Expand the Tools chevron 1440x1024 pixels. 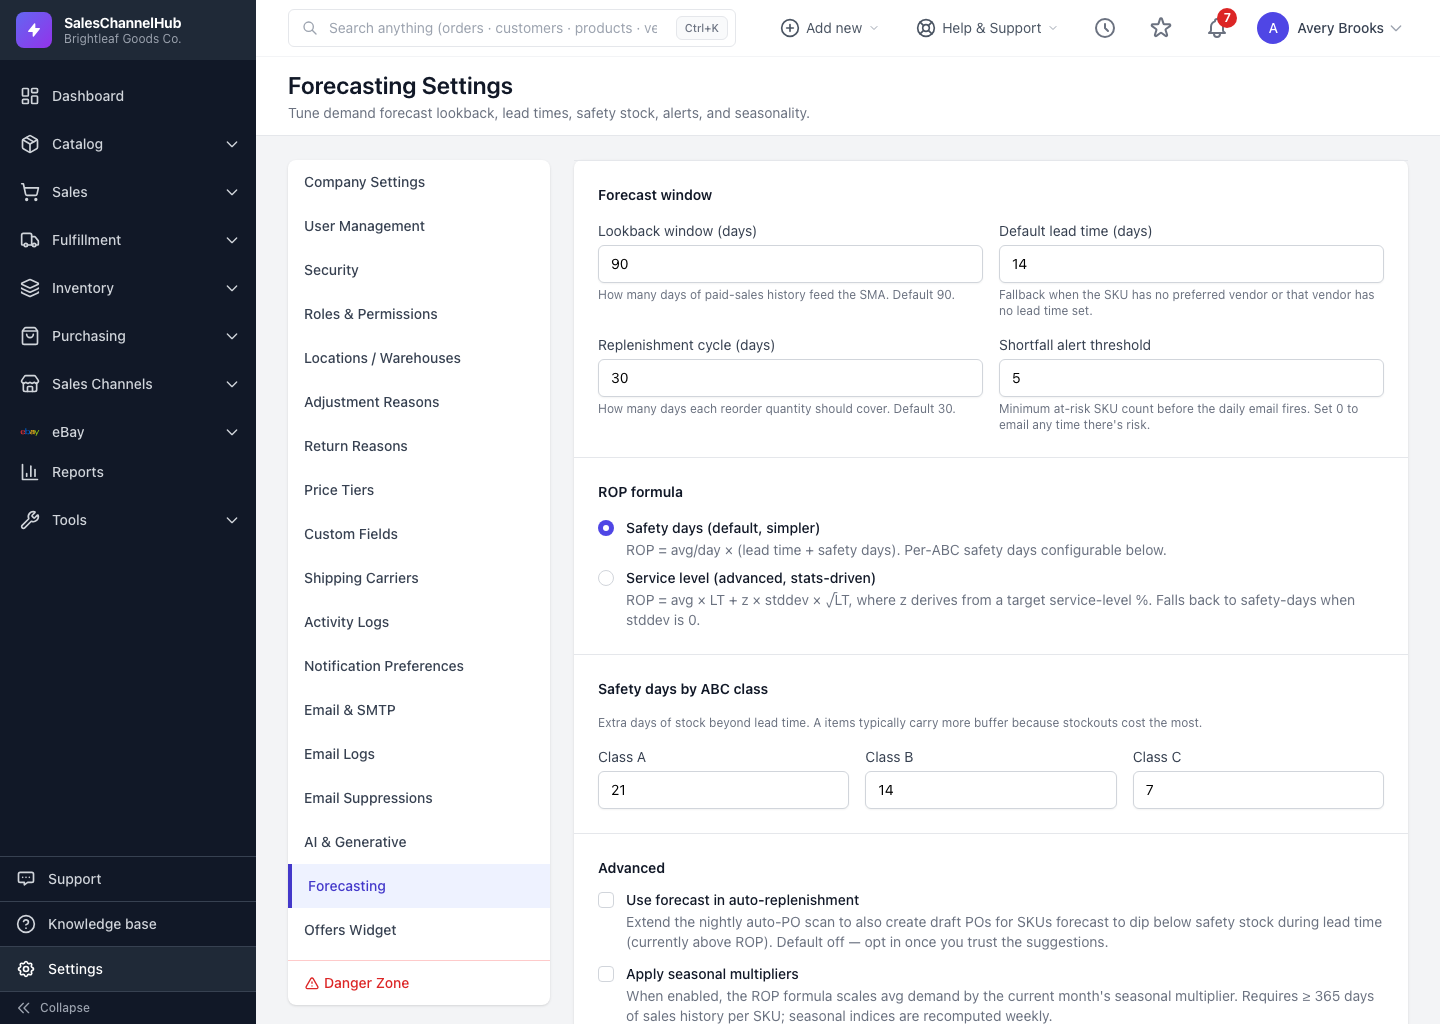coord(232,520)
